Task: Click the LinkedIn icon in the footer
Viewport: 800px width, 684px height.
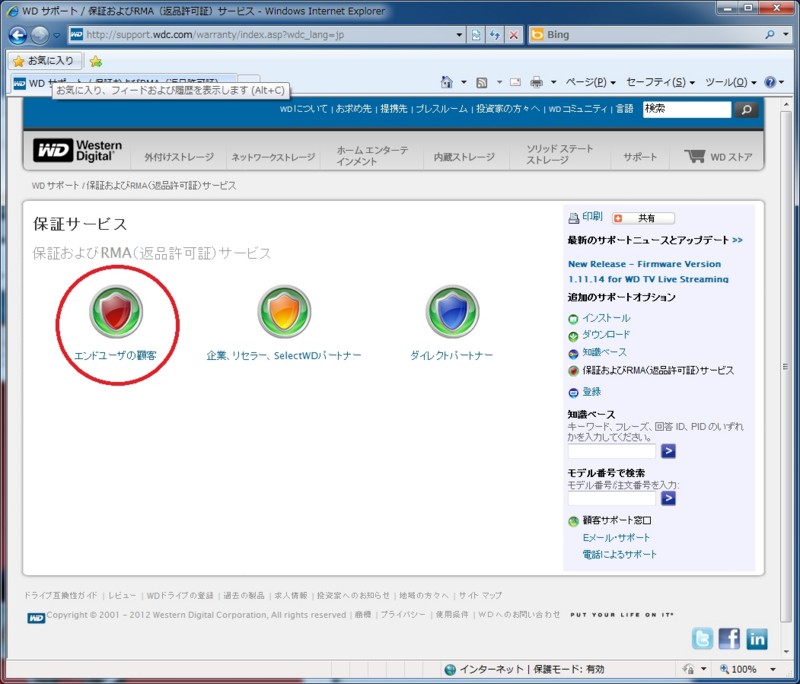Action: coord(757,638)
